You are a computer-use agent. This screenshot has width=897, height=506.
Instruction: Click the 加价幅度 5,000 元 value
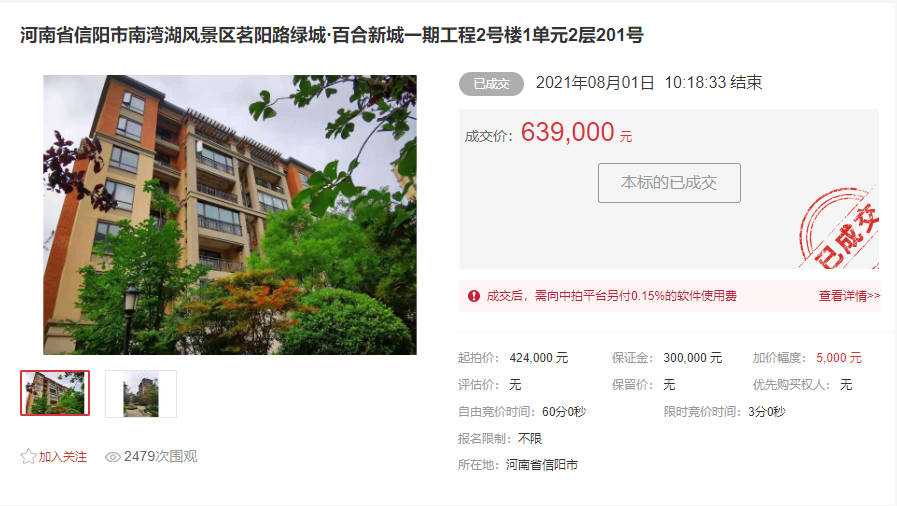click(x=839, y=358)
